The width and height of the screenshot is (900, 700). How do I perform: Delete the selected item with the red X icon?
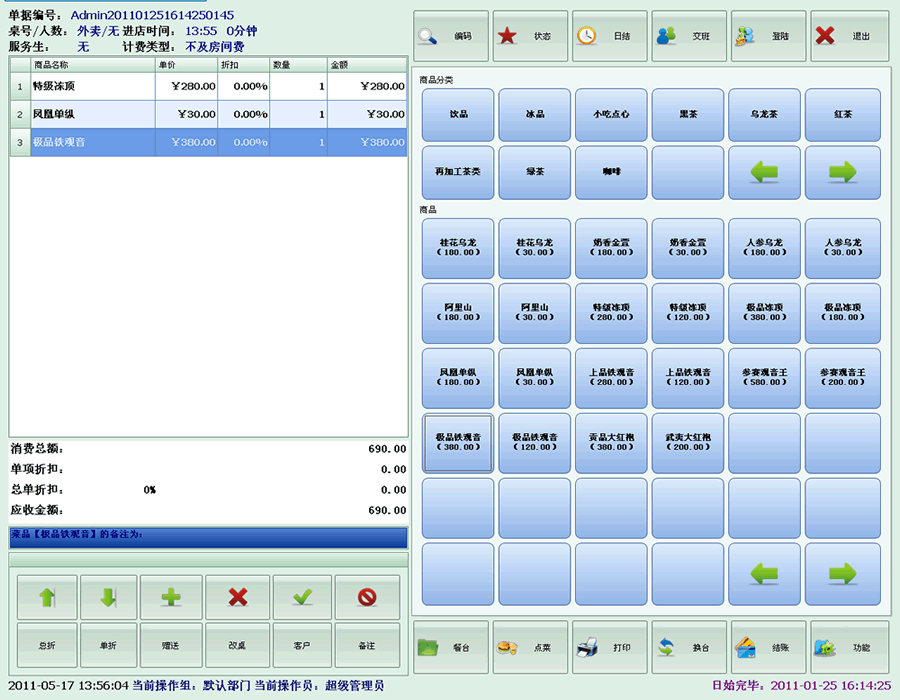pos(238,597)
